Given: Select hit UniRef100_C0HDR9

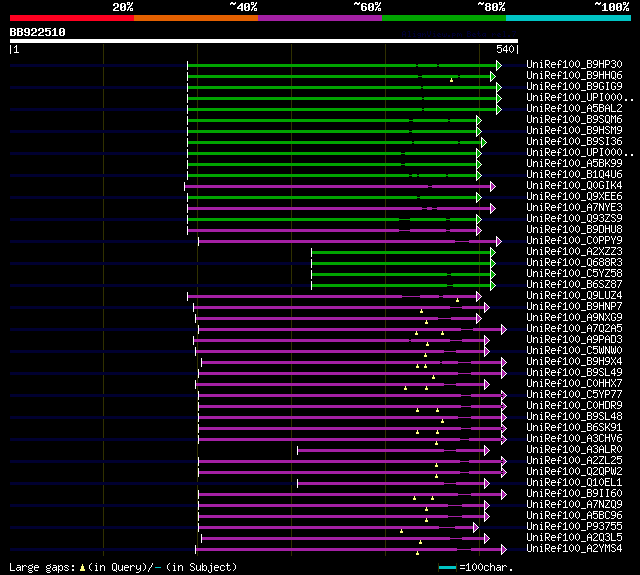Looking at the screenshot, I should point(574,406).
